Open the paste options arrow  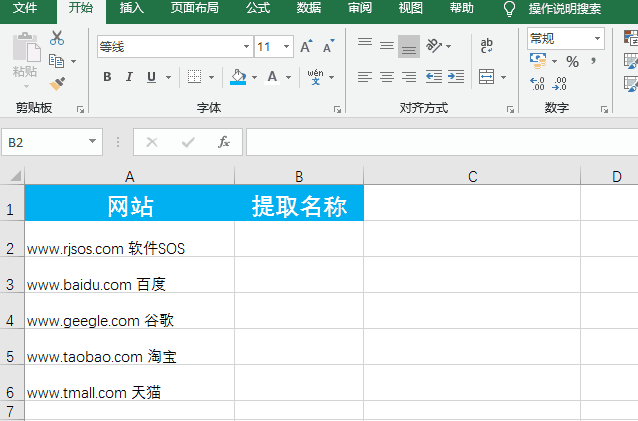[26, 86]
